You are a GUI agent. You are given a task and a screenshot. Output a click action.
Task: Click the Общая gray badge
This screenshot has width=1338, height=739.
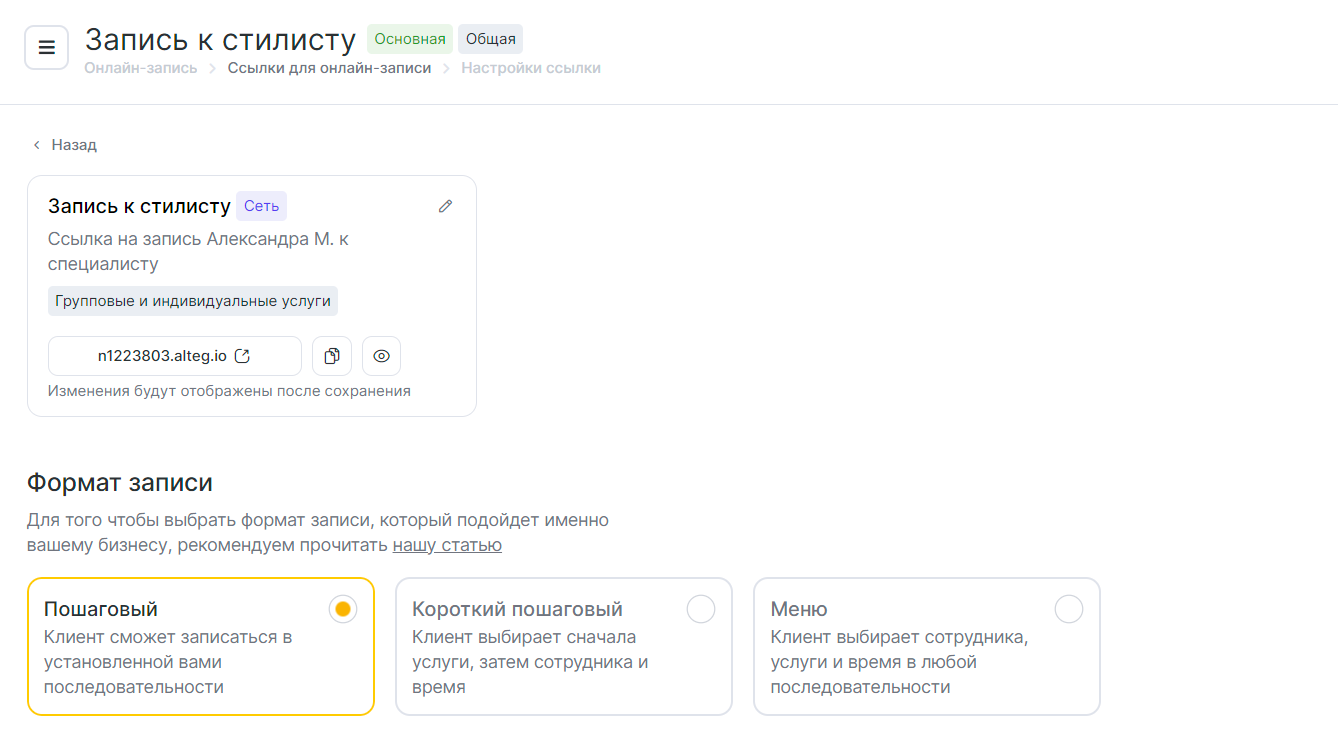[491, 39]
